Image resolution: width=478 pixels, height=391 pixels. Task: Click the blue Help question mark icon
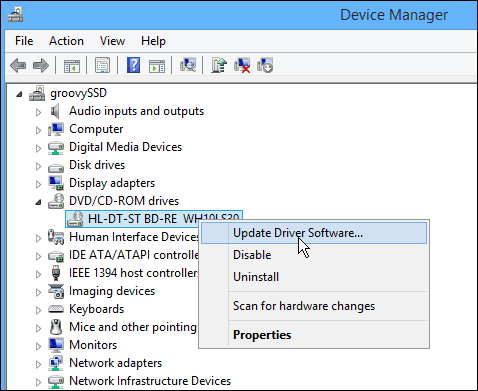(133, 65)
